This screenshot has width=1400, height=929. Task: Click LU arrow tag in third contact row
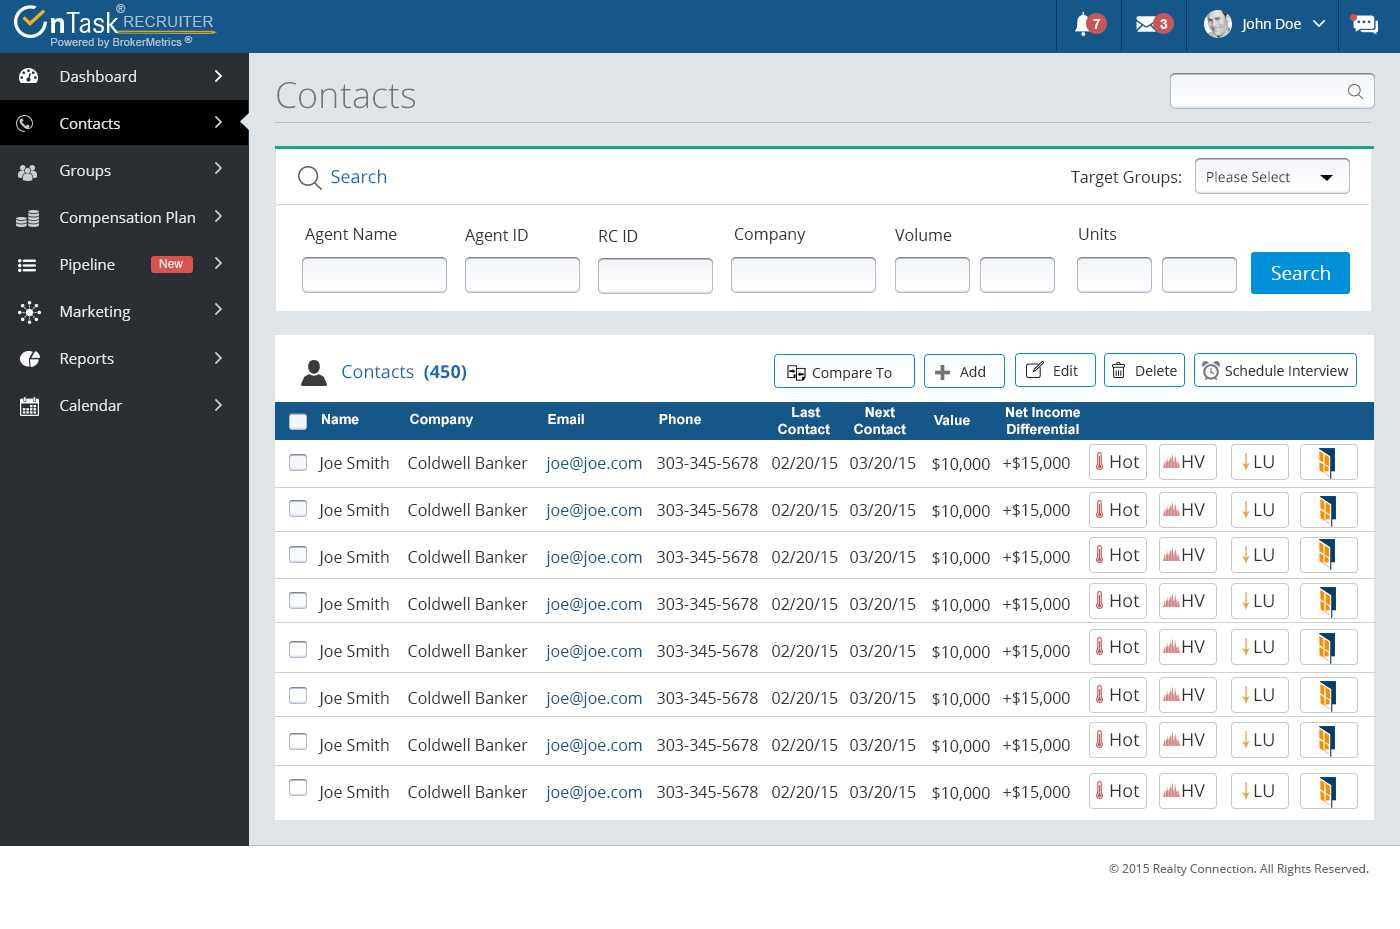tap(1259, 555)
